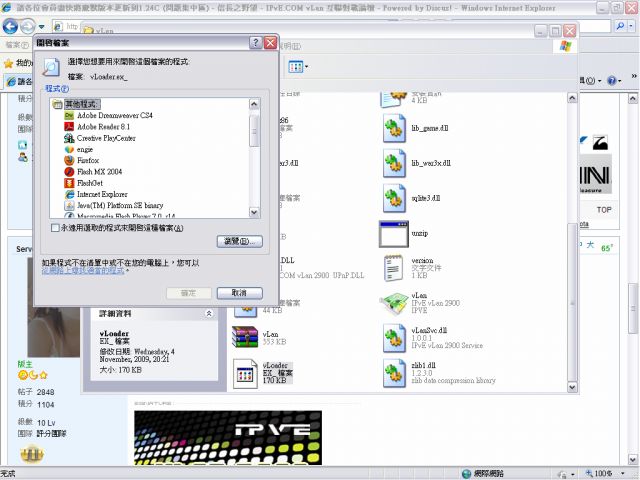Open the web lookup link in dialog
640x480 pixels.
click(x=83, y=271)
